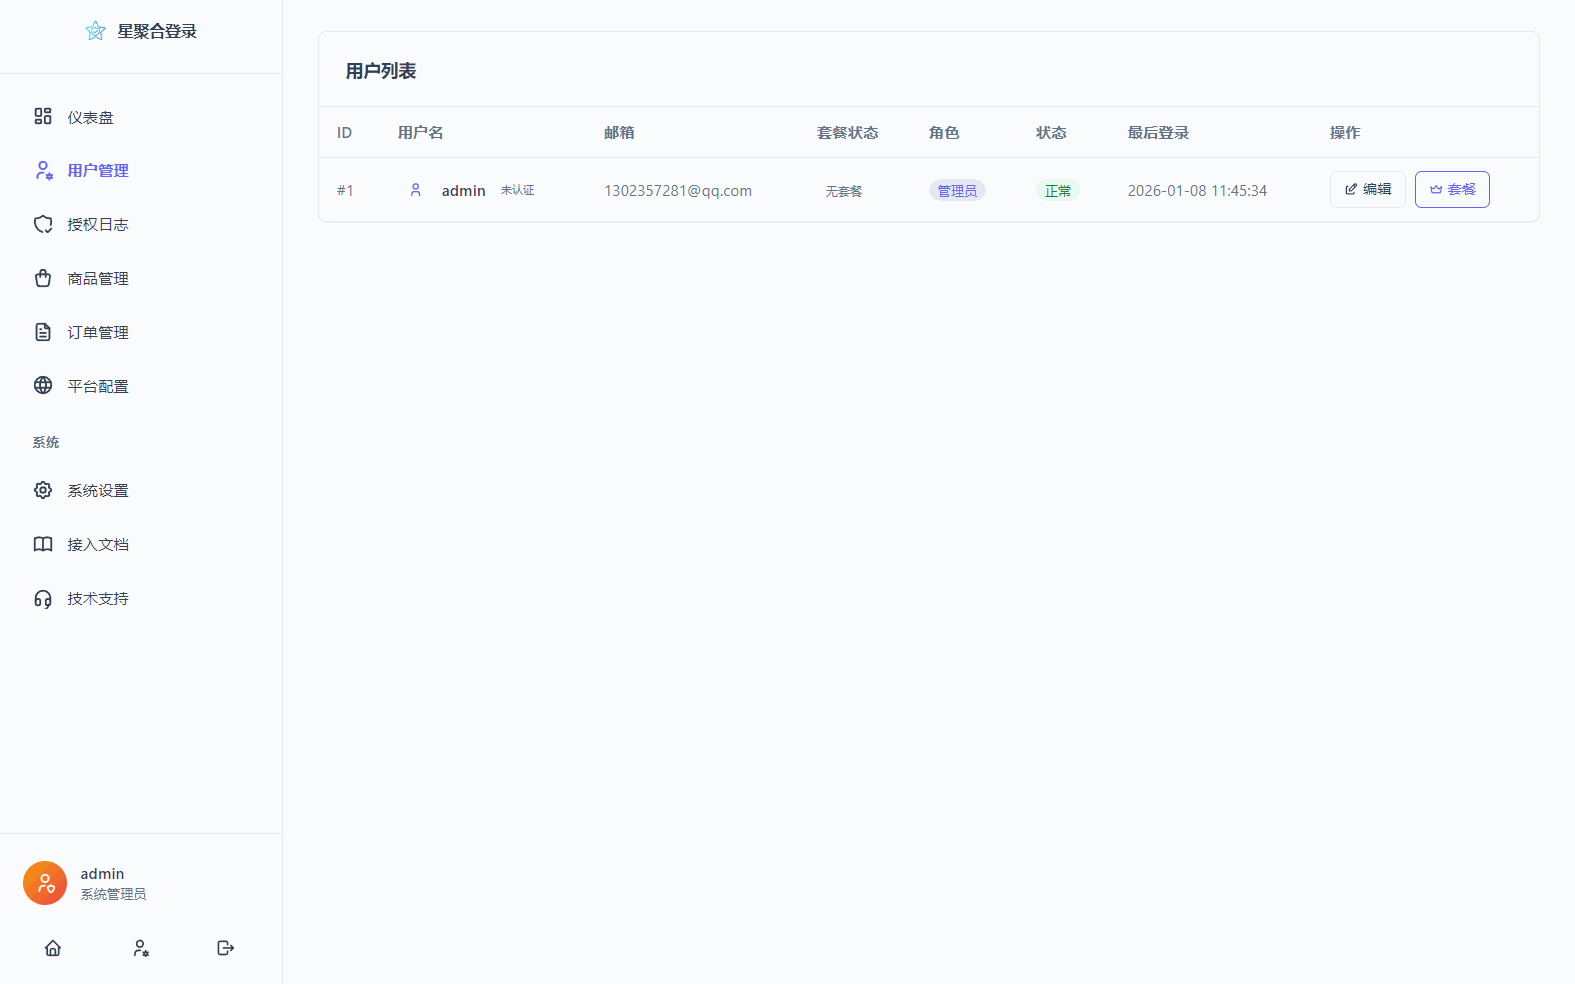Open 接入文档 menu item

98,545
